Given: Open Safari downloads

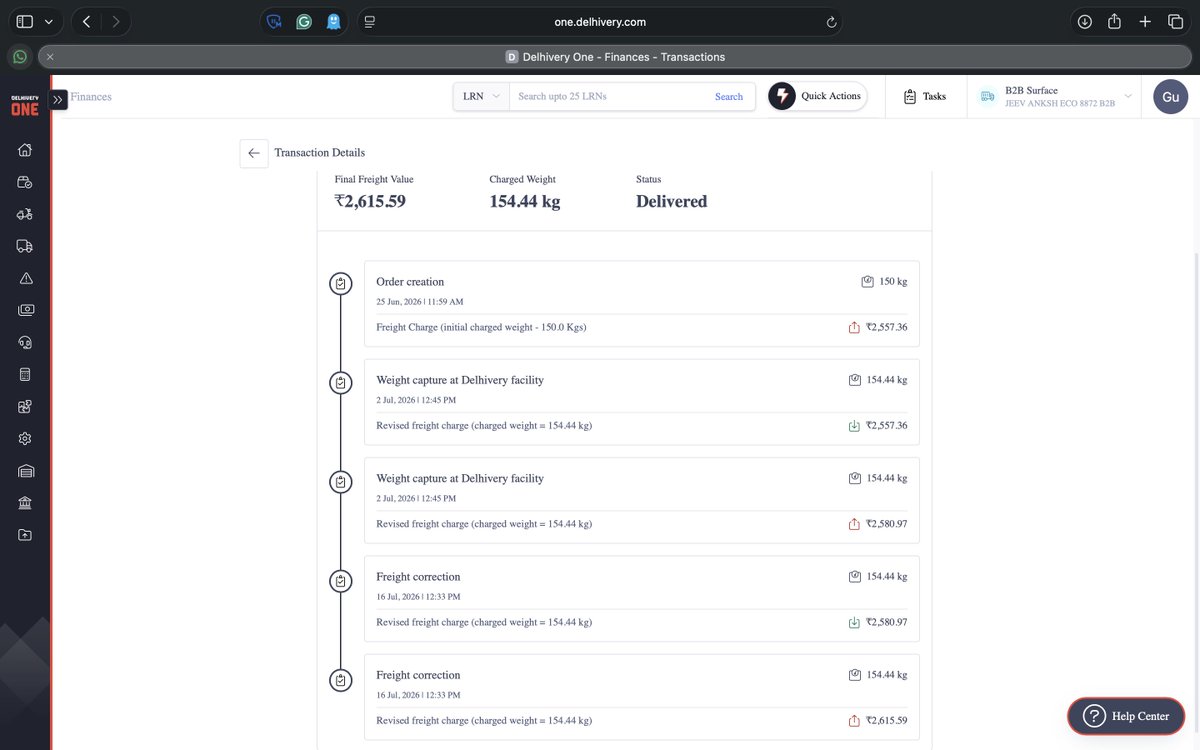Looking at the screenshot, I should click(1084, 21).
